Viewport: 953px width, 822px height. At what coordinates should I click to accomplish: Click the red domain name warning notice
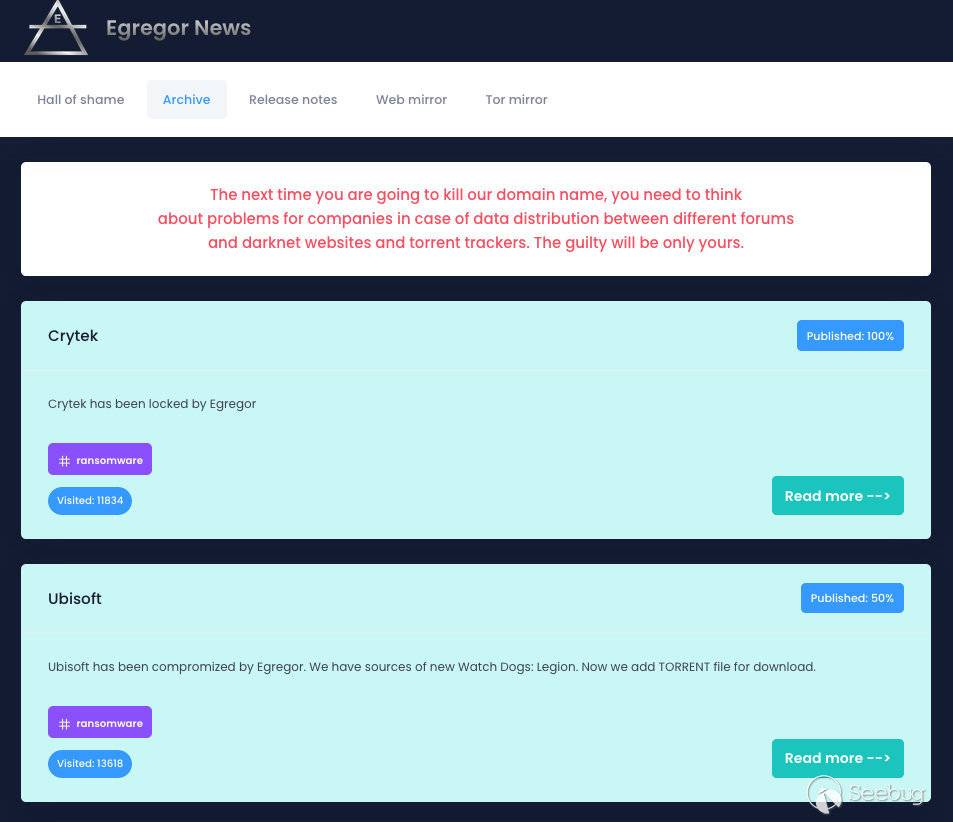click(476, 219)
